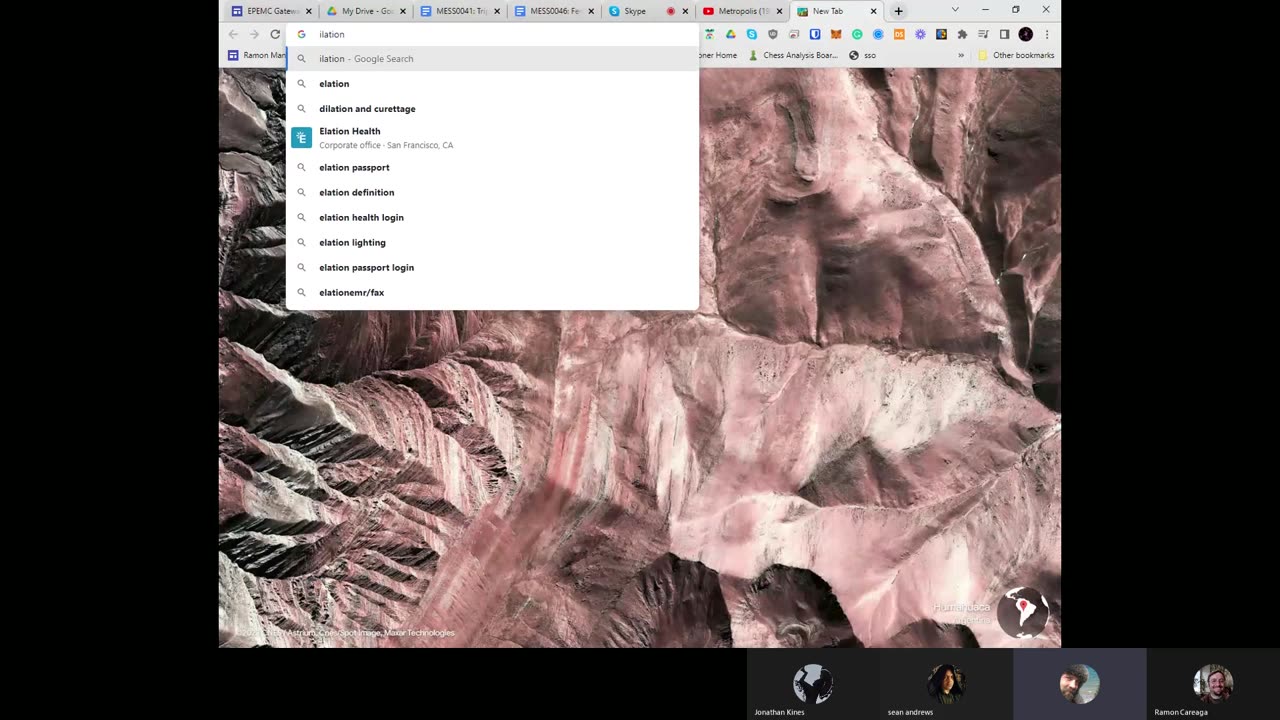
Task: Select Ramon Careaga participant tile
Action: (1213, 684)
